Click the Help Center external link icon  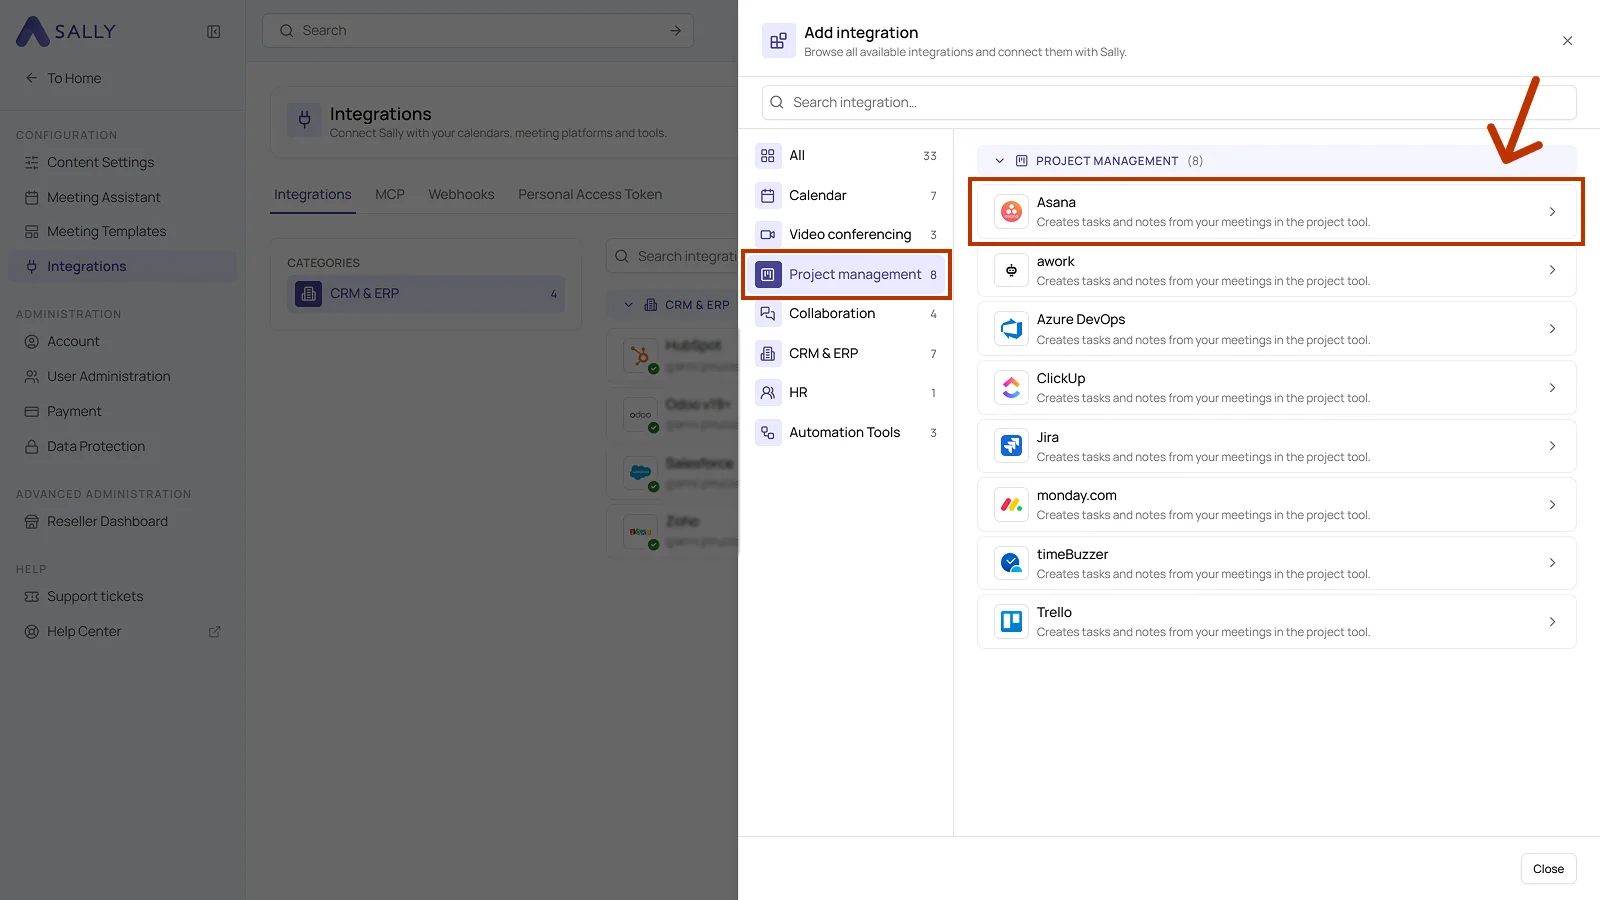coord(214,632)
